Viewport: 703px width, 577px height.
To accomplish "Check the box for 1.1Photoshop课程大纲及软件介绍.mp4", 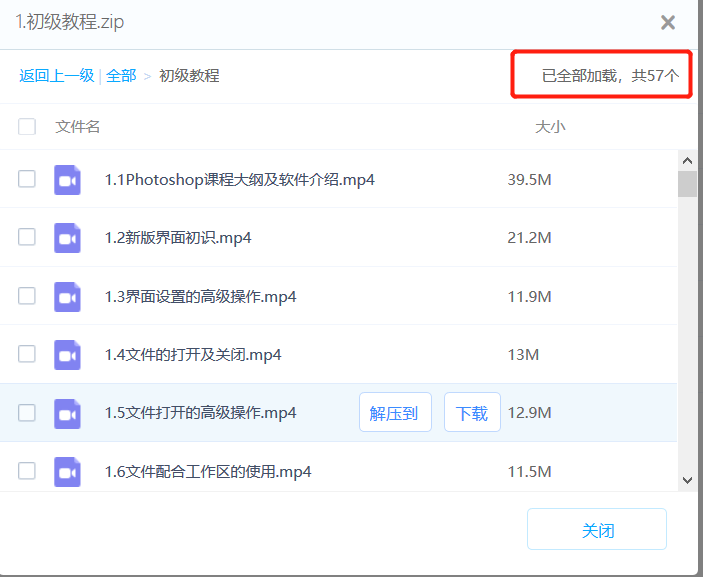I will coord(27,179).
